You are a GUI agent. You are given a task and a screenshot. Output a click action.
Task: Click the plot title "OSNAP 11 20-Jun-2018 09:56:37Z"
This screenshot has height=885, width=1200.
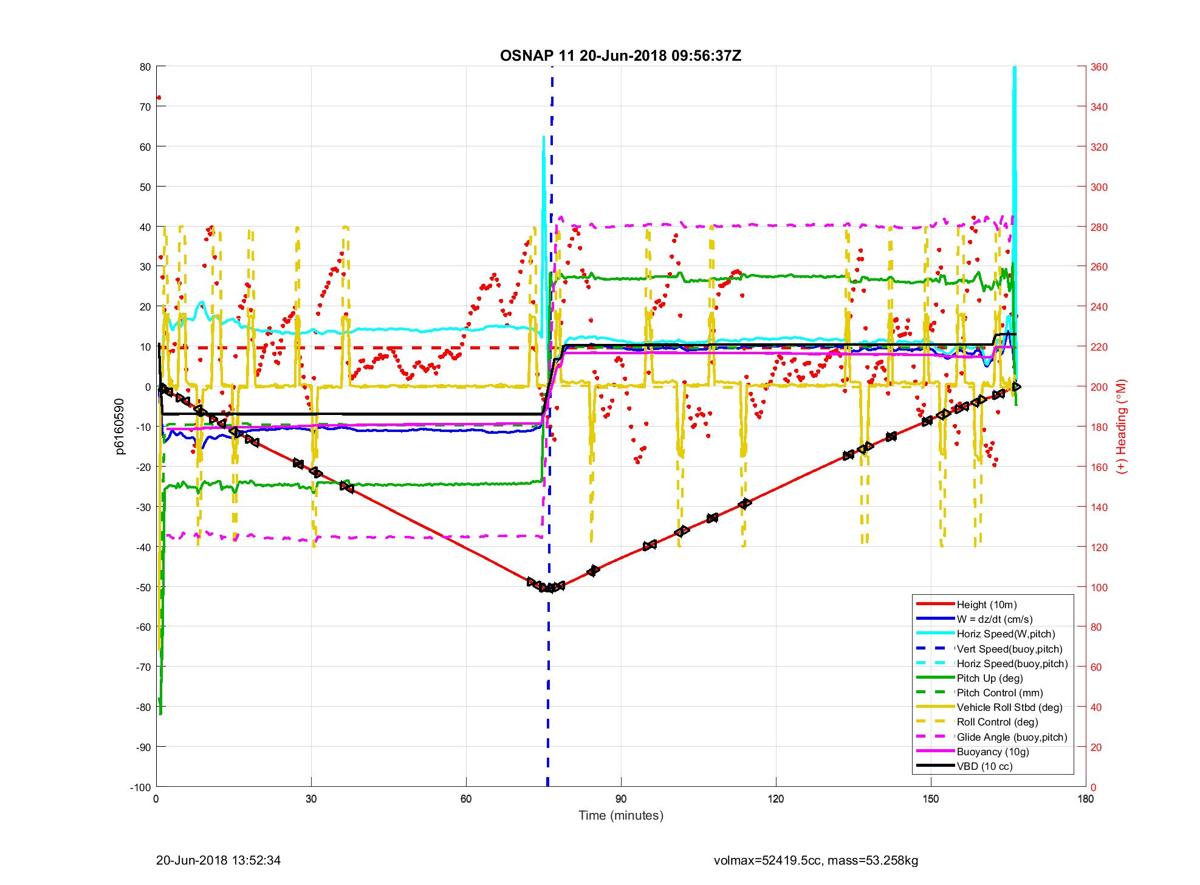tap(620, 55)
